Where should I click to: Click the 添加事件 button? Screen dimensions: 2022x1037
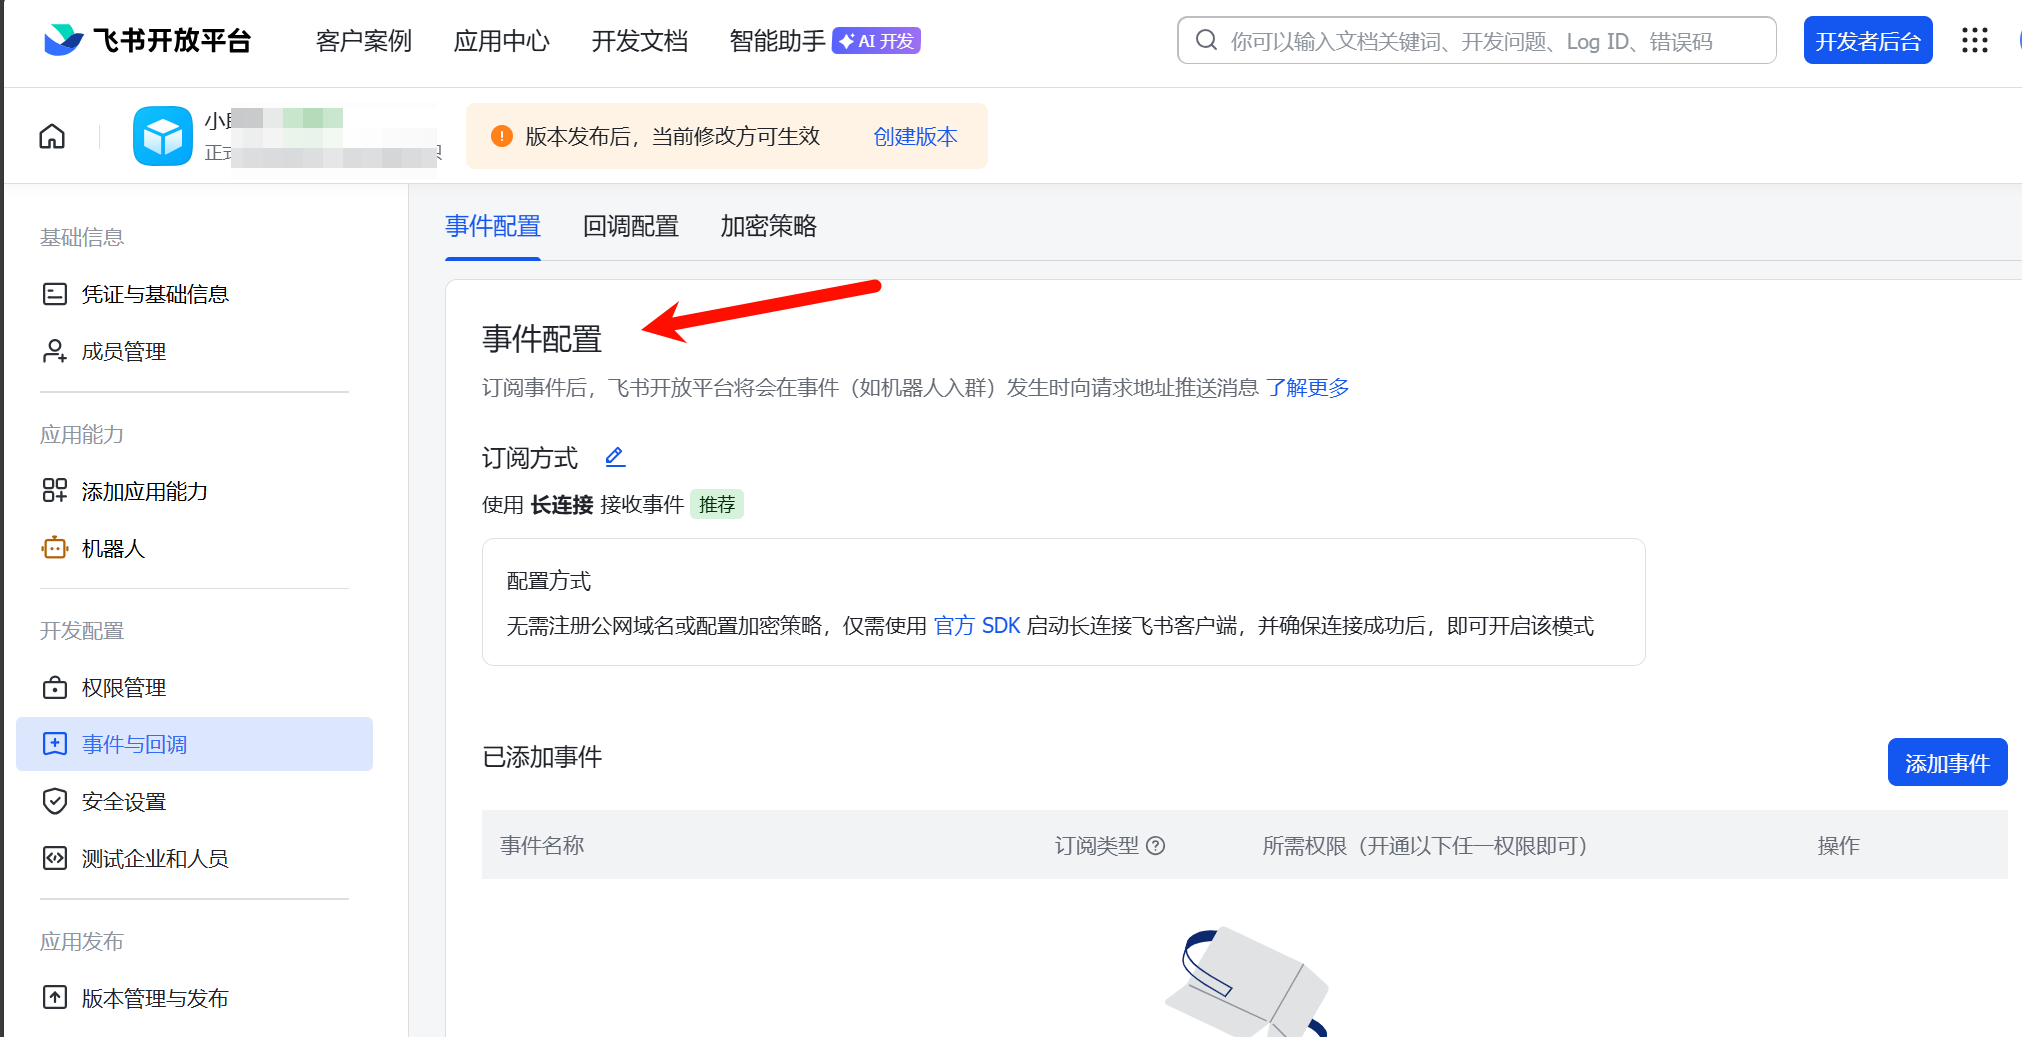pyautogui.click(x=1946, y=761)
